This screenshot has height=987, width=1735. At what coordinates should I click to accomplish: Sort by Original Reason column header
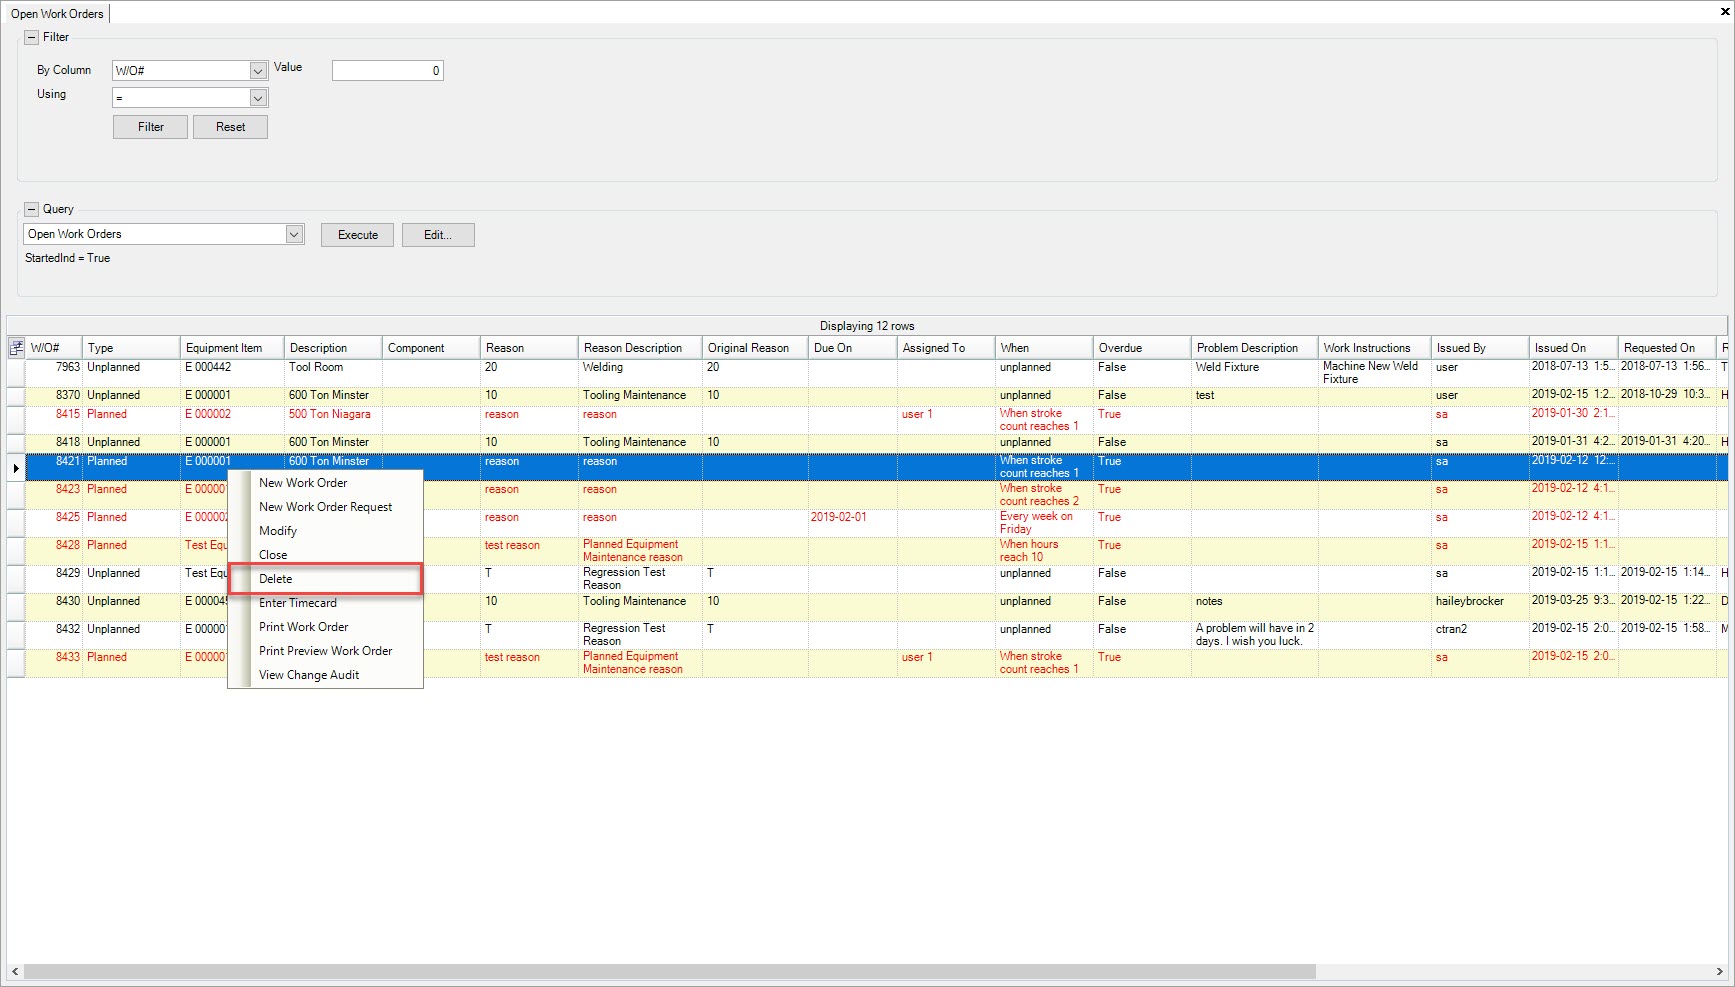click(x=755, y=348)
